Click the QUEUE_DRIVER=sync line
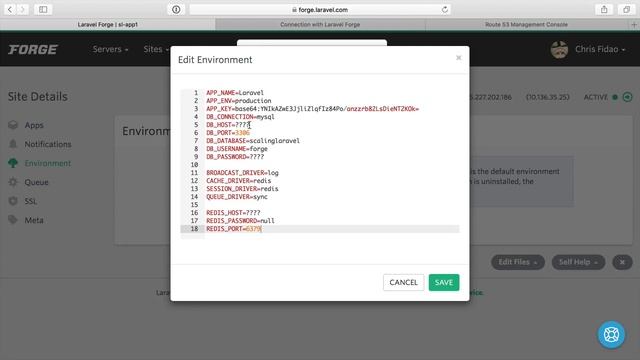The width and height of the screenshot is (640, 360). [237, 197]
